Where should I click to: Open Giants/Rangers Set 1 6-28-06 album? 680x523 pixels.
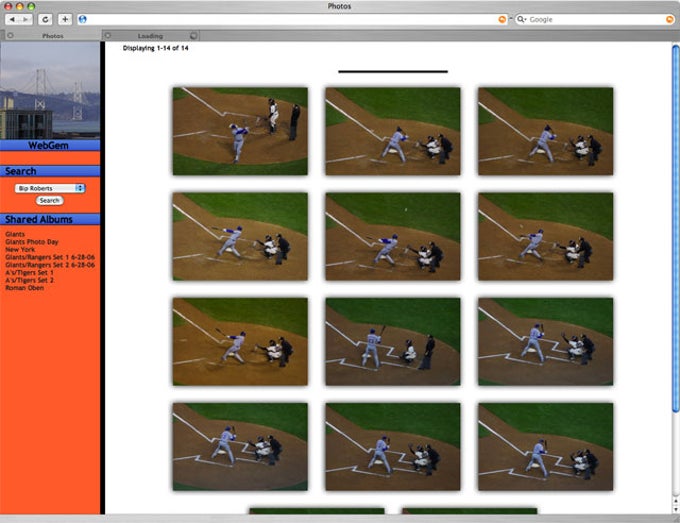(50, 257)
